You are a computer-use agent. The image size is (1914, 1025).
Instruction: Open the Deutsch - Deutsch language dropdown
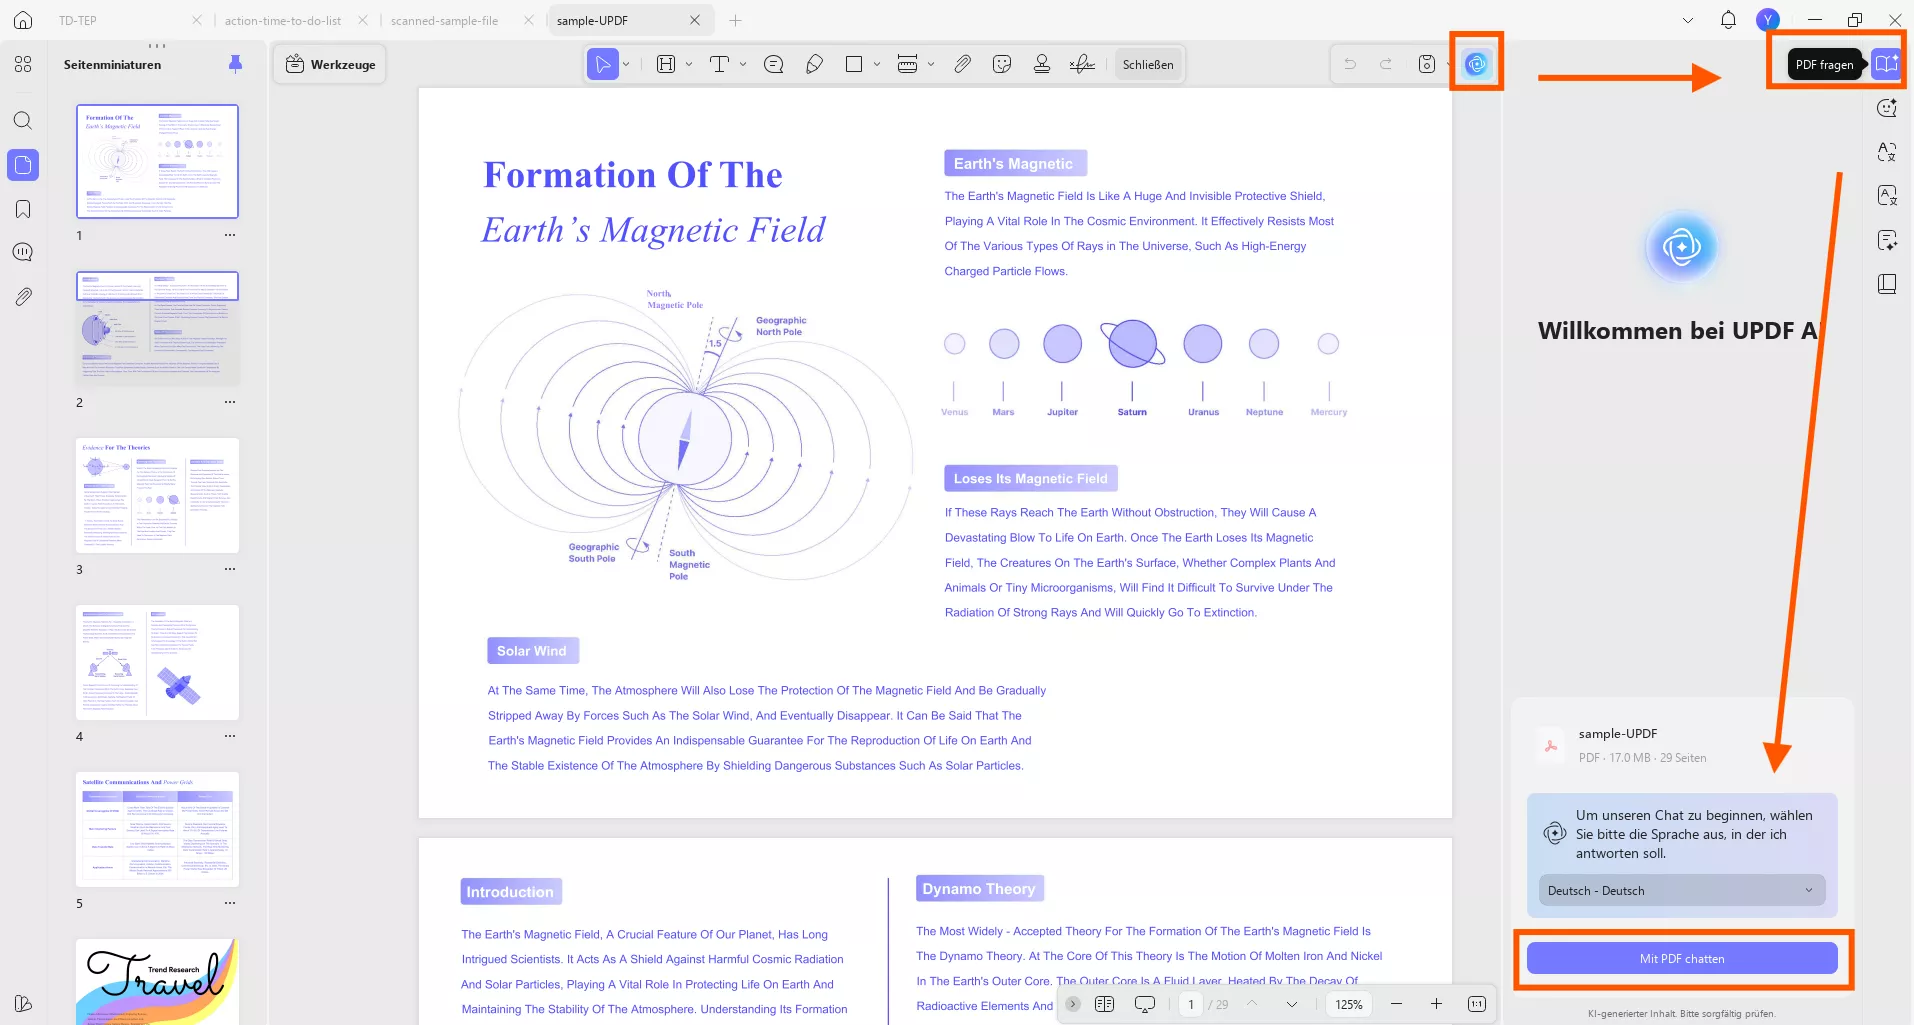click(x=1681, y=890)
